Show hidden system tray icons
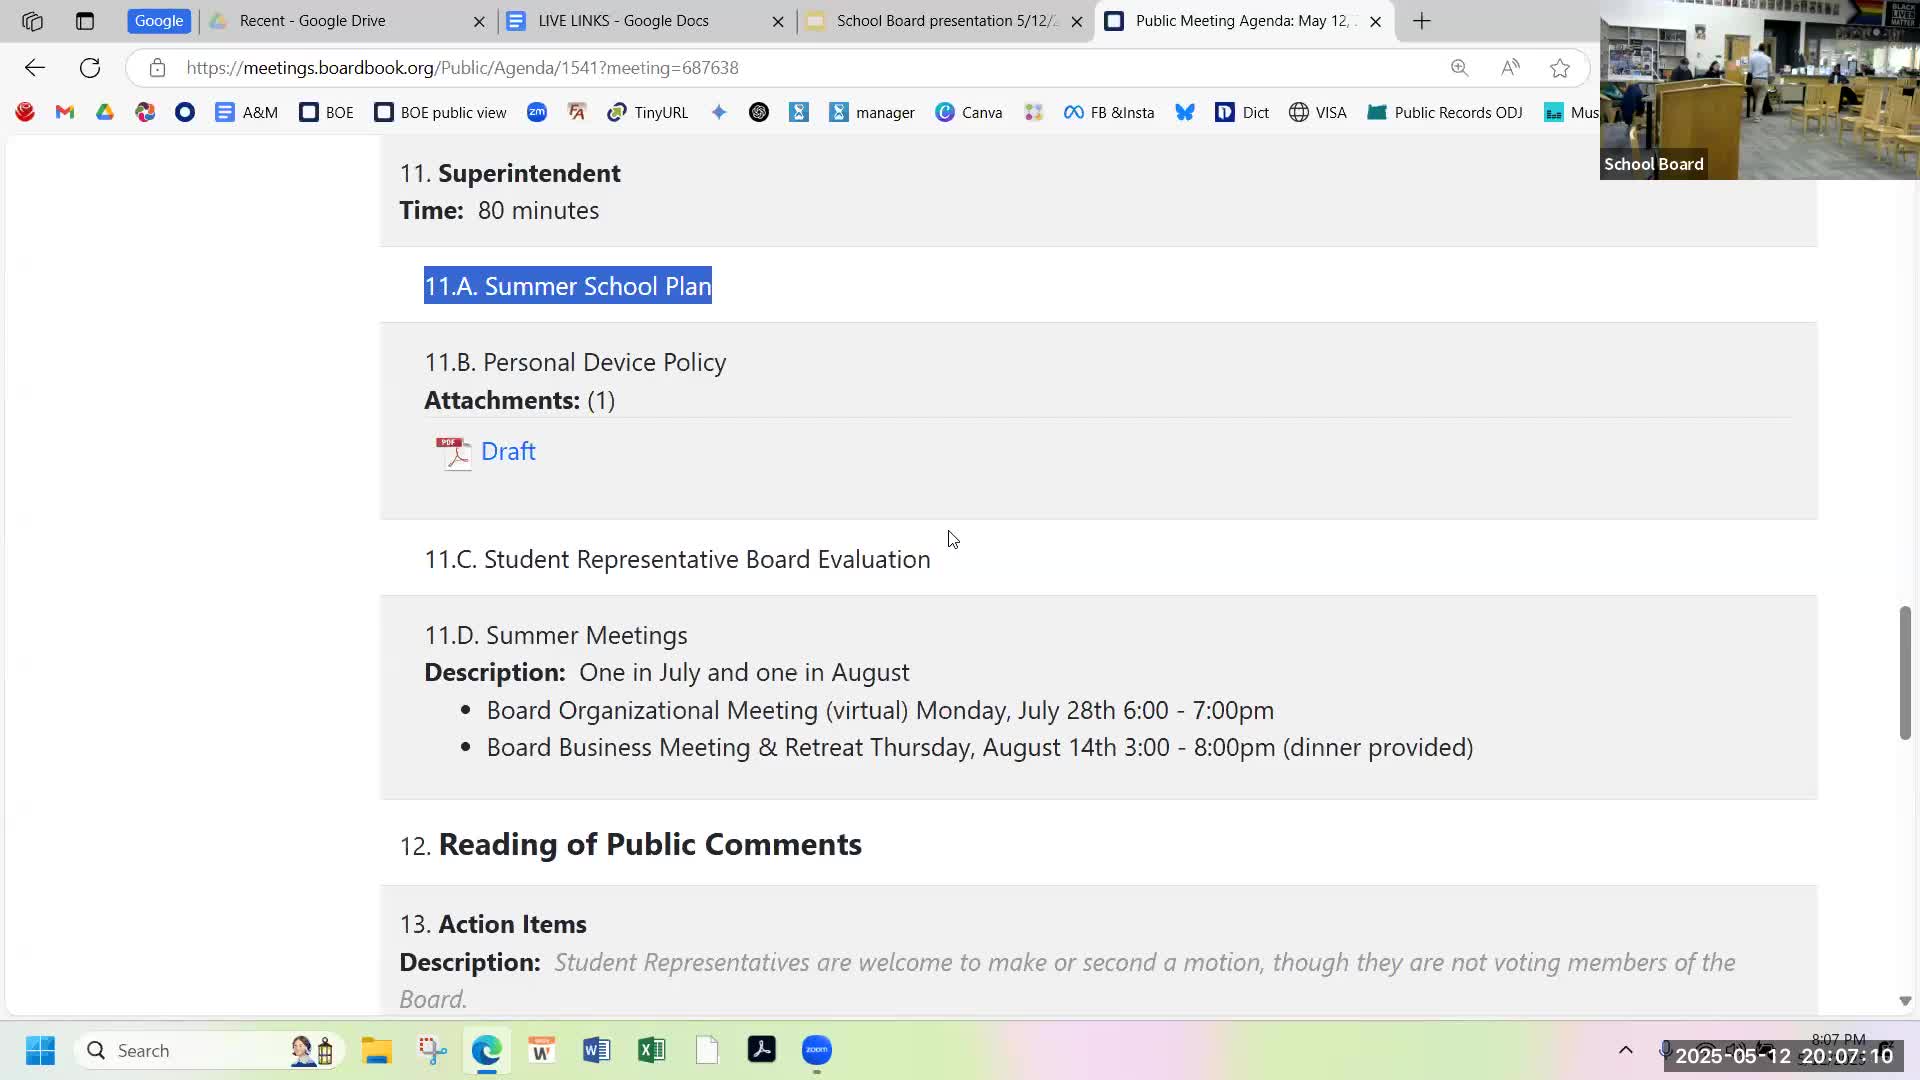This screenshot has height=1080, width=1920. pyautogui.click(x=1625, y=1050)
